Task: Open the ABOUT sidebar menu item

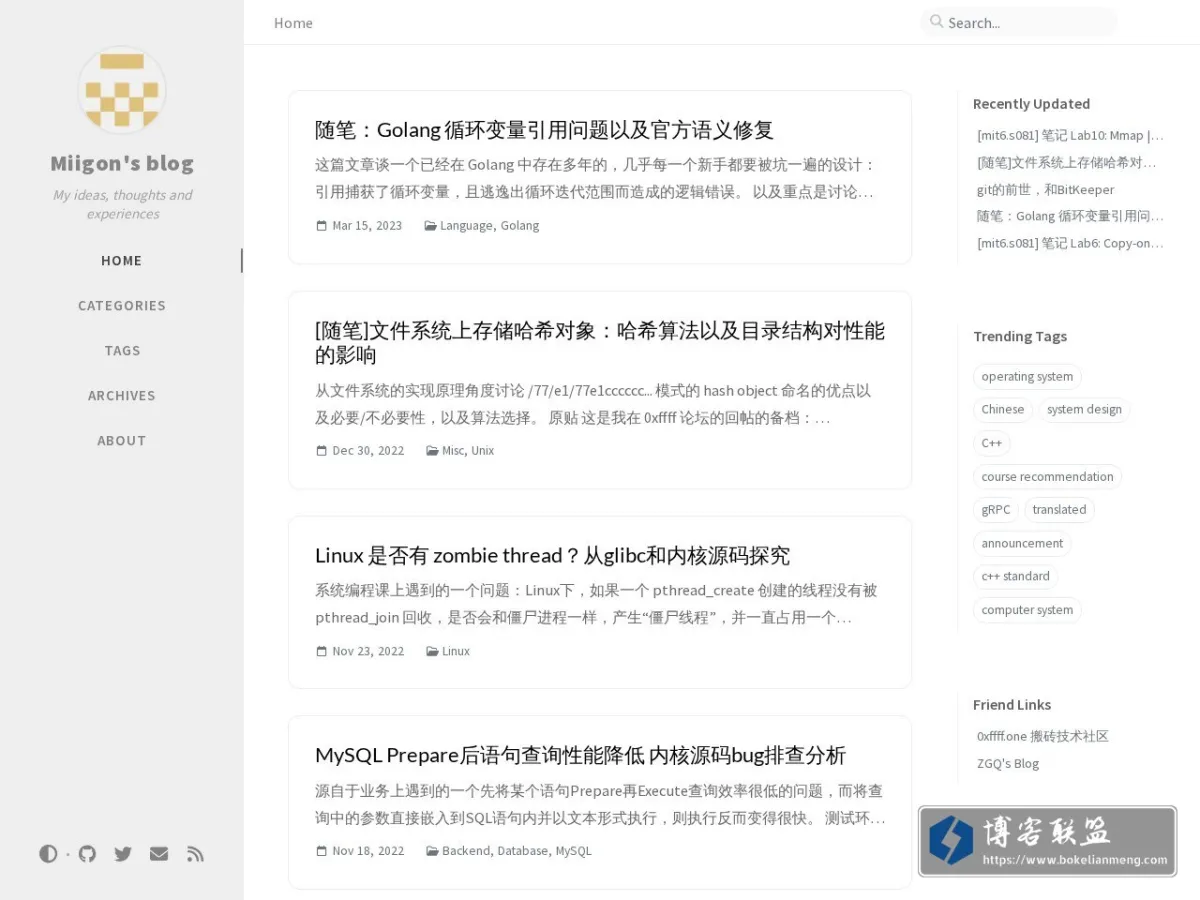Action: [122, 440]
